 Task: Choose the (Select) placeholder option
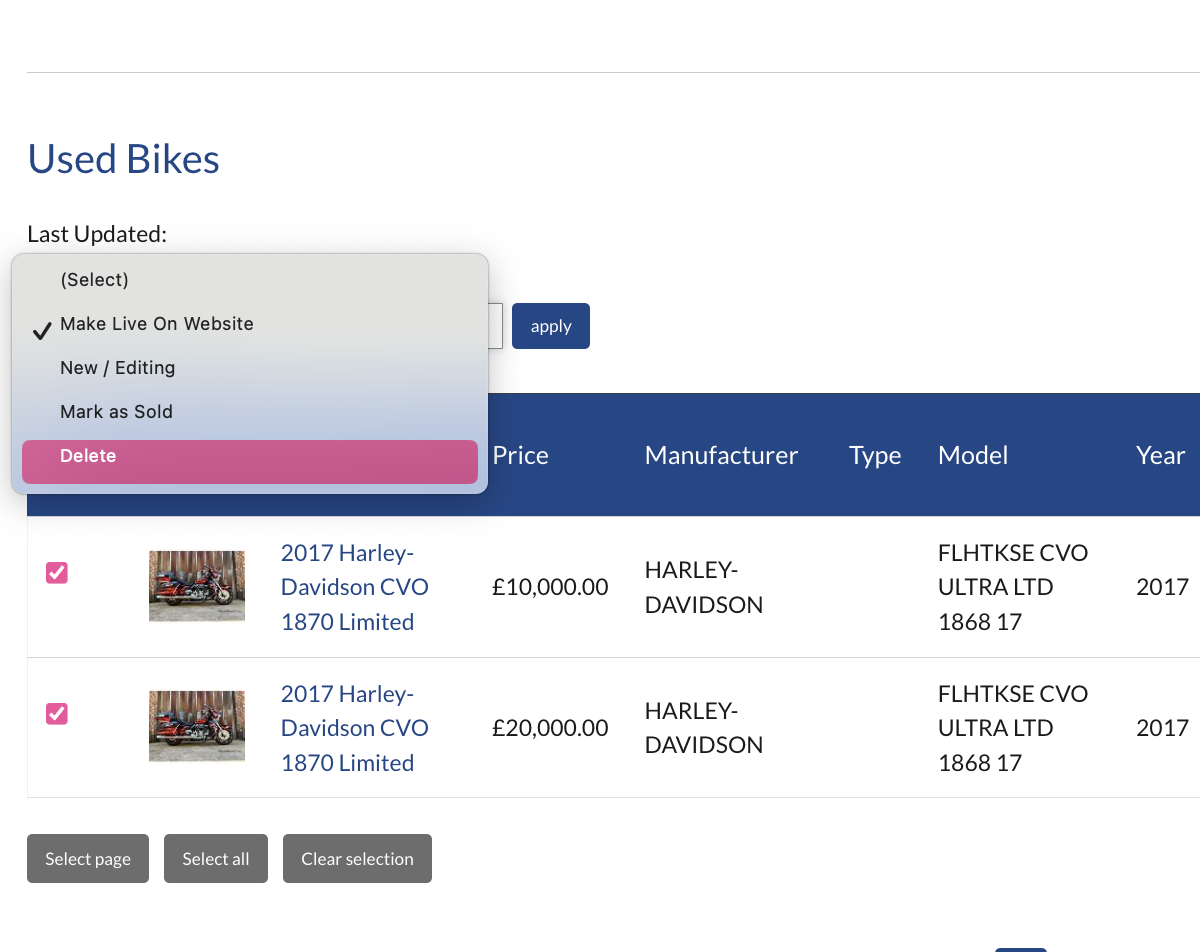(x=95, y=280)
